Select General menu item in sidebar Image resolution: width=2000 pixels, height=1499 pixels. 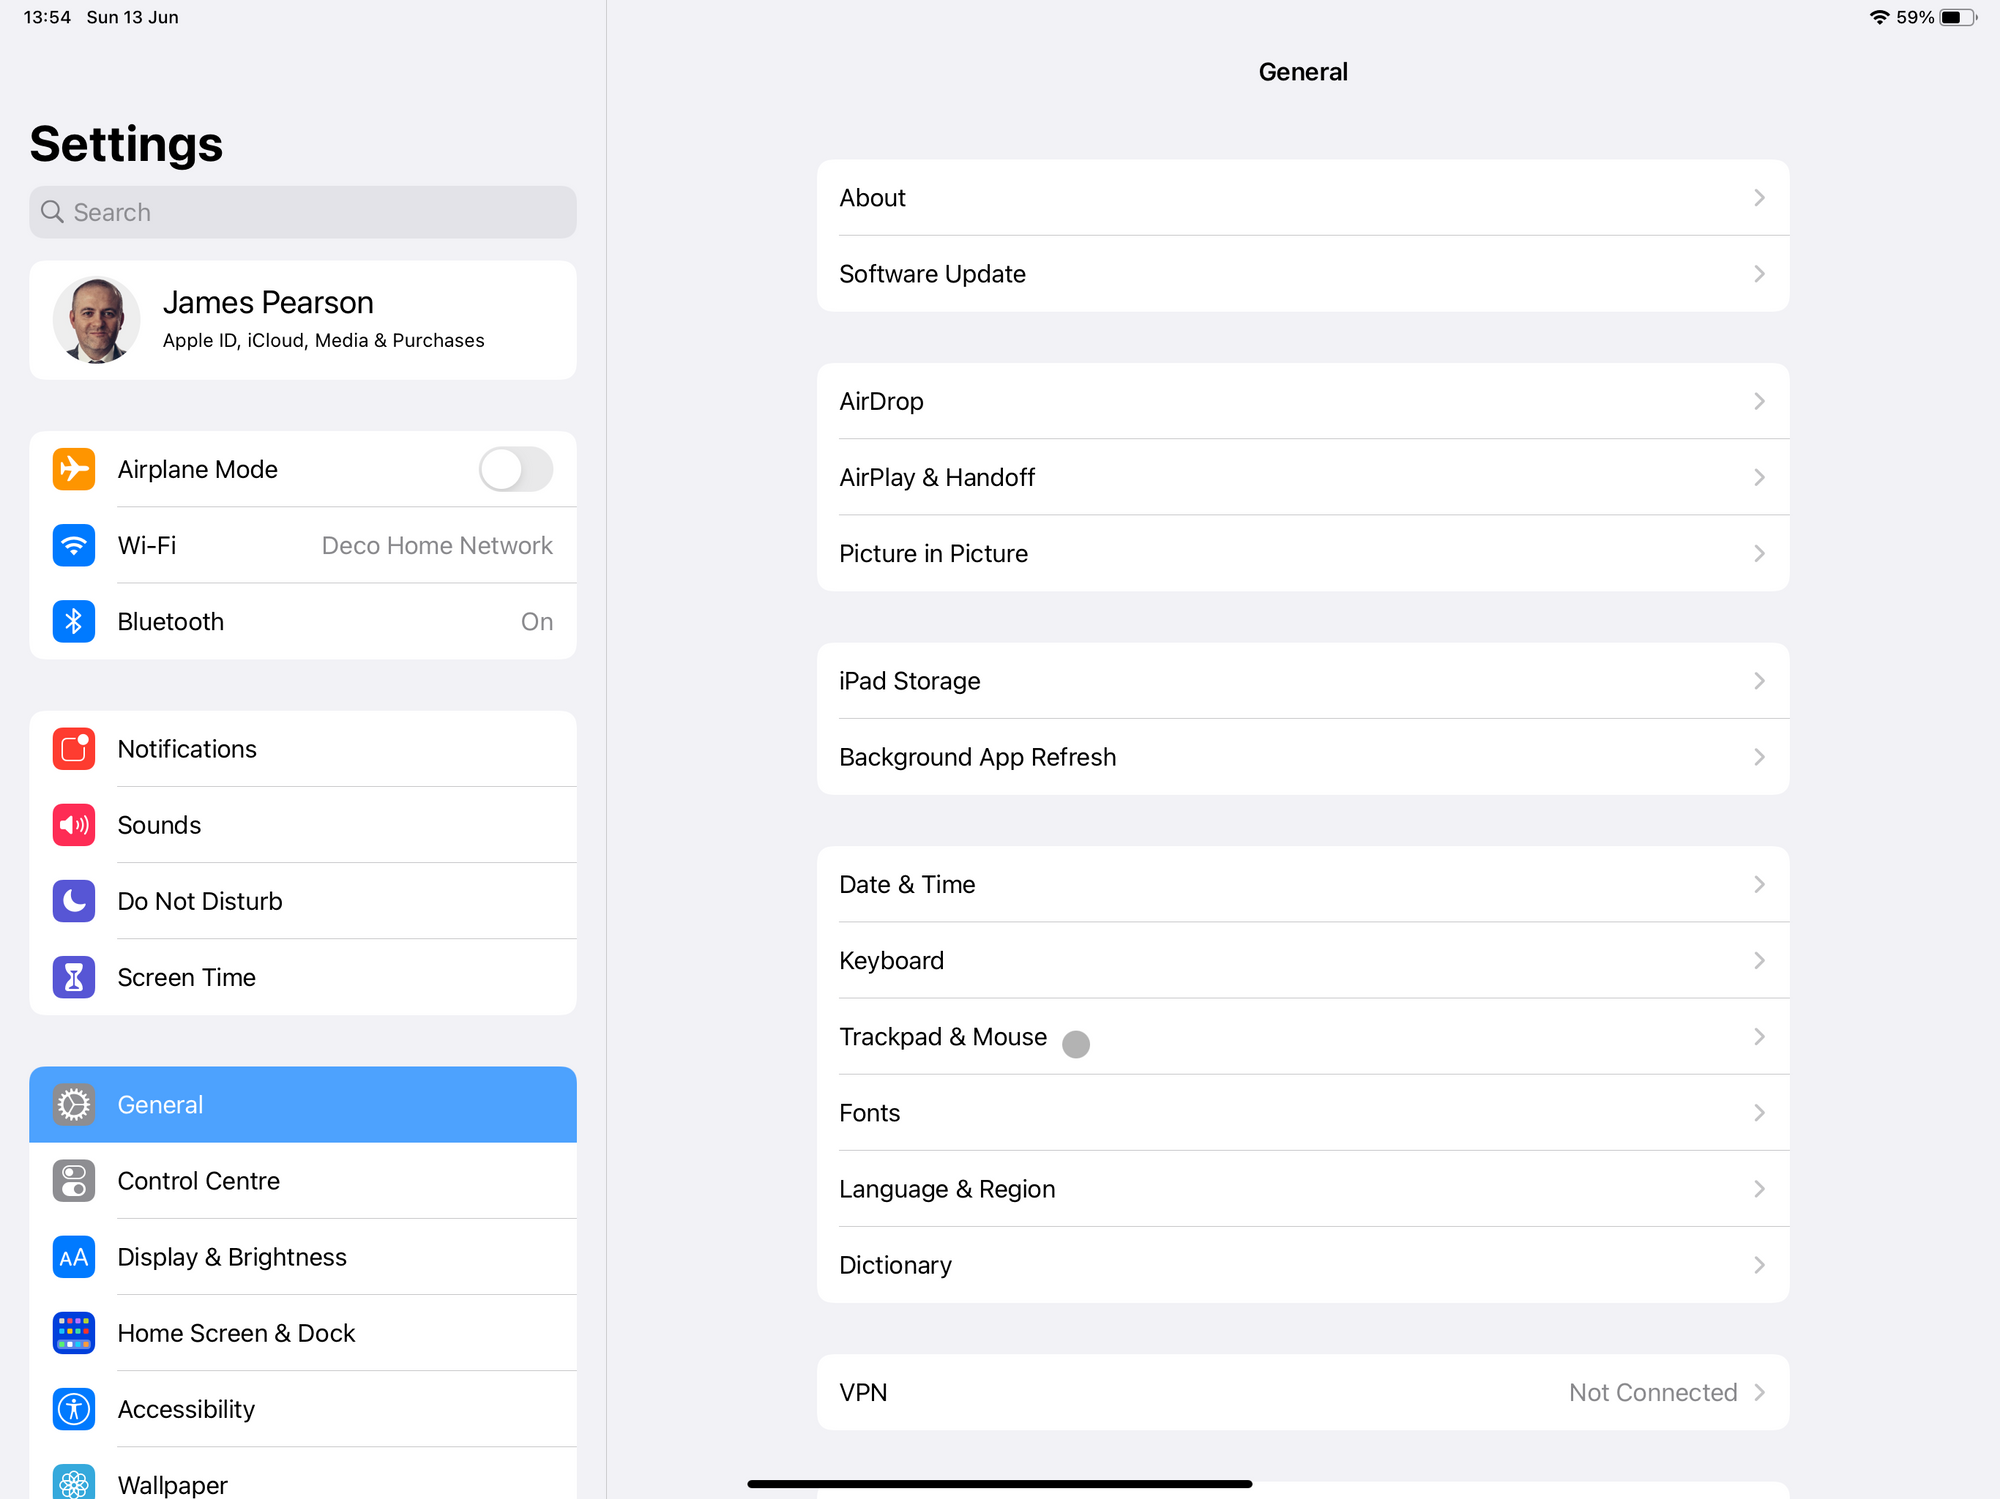(x=302, y=1104)
